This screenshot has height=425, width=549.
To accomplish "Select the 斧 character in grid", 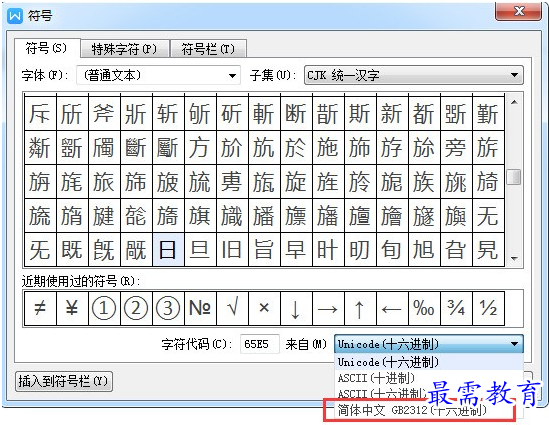I will 104,113.
